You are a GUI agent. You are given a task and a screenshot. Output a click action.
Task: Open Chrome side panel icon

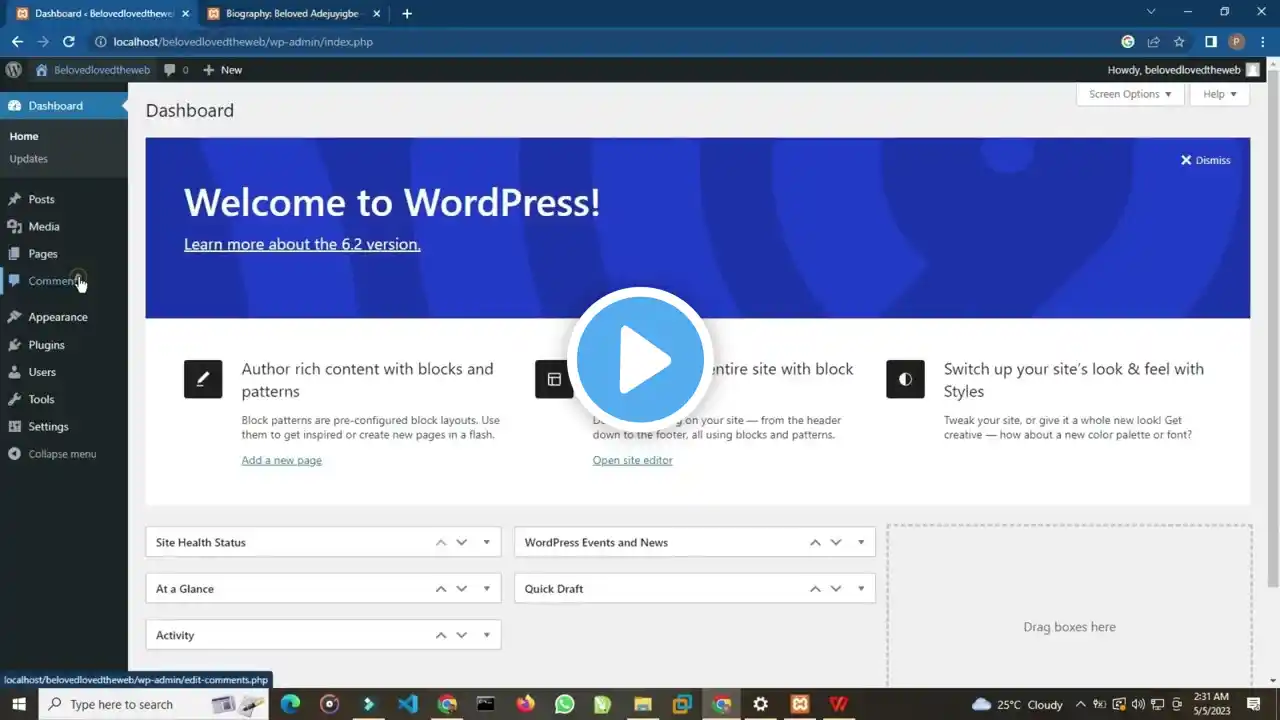pos(1210,42)
